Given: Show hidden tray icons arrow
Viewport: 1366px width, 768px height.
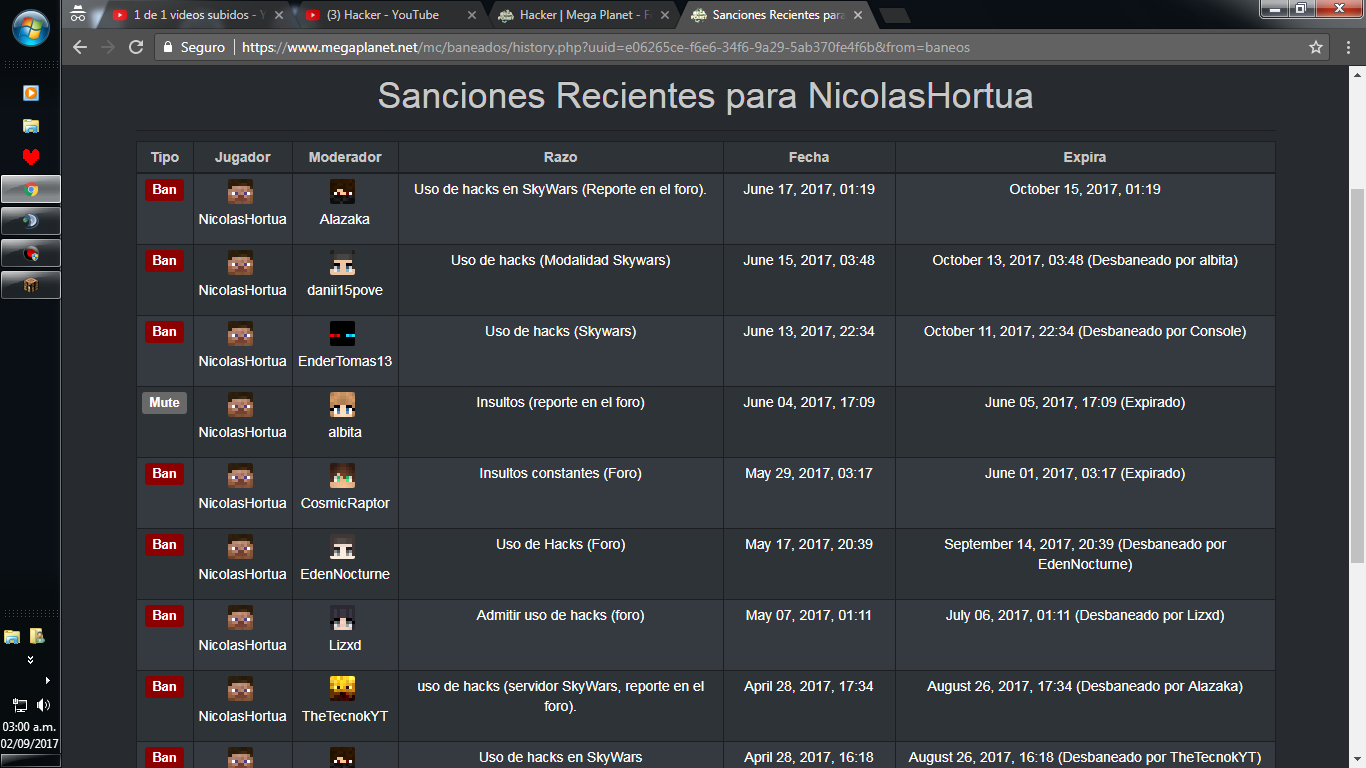Looking at the screenshot, I should [x=47, y=681].
